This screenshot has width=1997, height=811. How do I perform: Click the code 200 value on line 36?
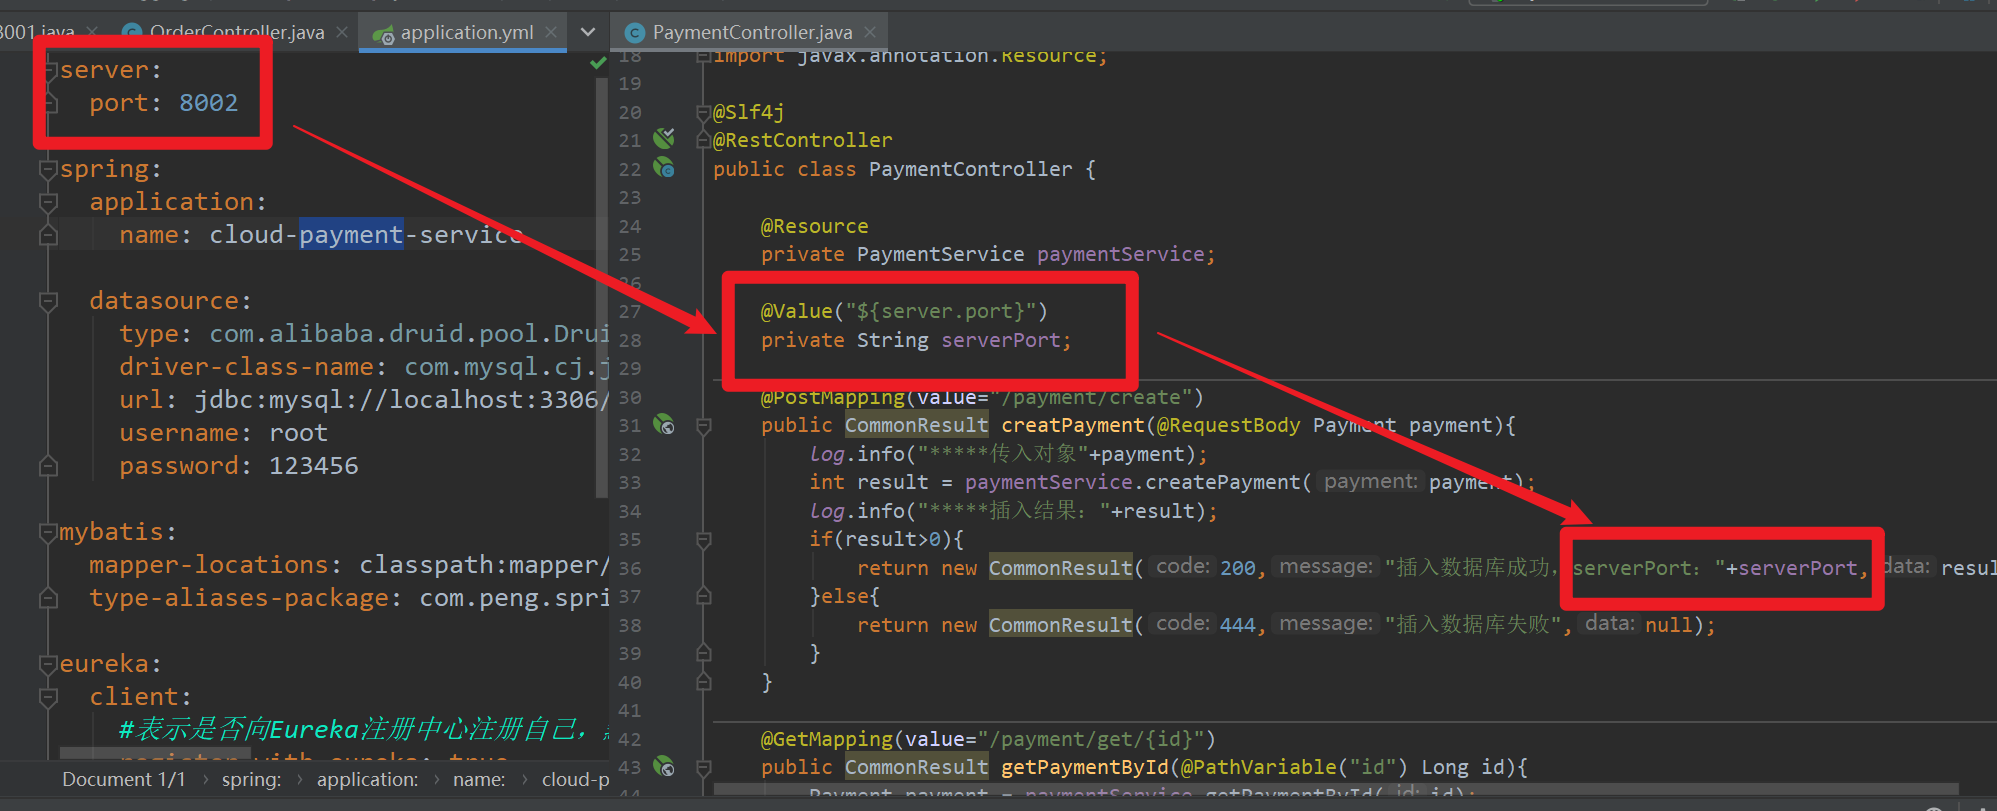click(1237, 568)
